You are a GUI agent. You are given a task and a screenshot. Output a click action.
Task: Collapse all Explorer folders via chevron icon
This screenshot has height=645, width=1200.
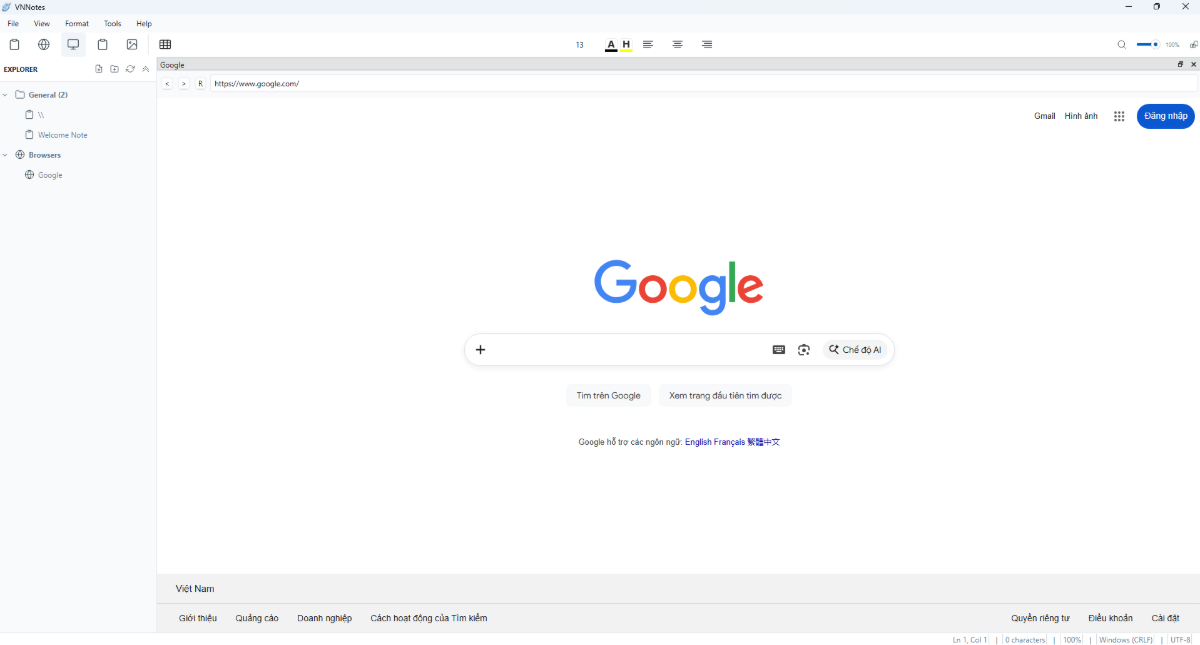click(x=145, y=68)
